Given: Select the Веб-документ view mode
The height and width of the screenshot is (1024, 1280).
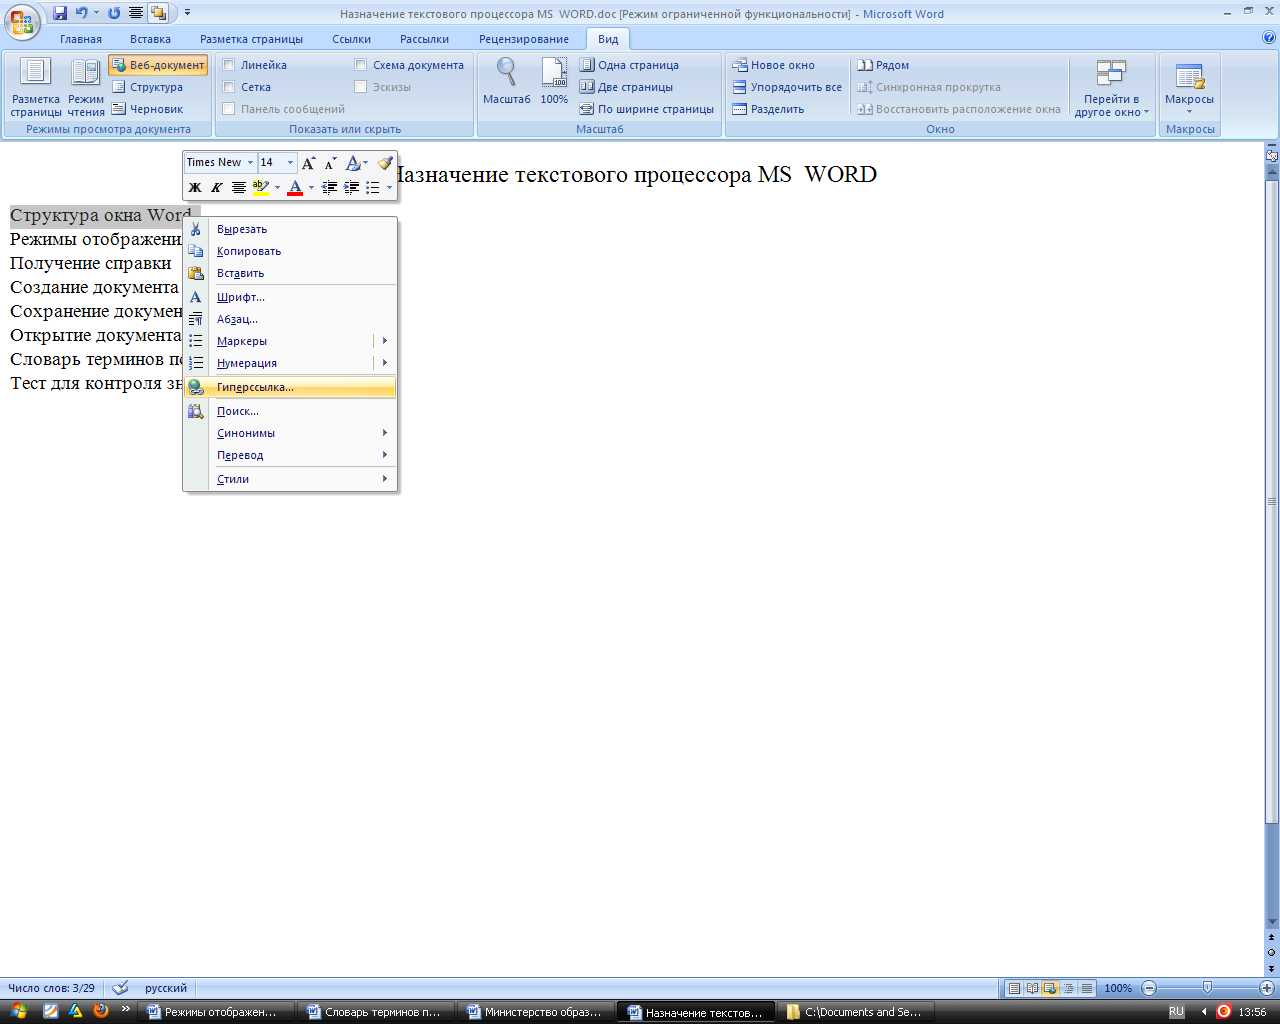Looking at the screenshot, I should [158, 65].
